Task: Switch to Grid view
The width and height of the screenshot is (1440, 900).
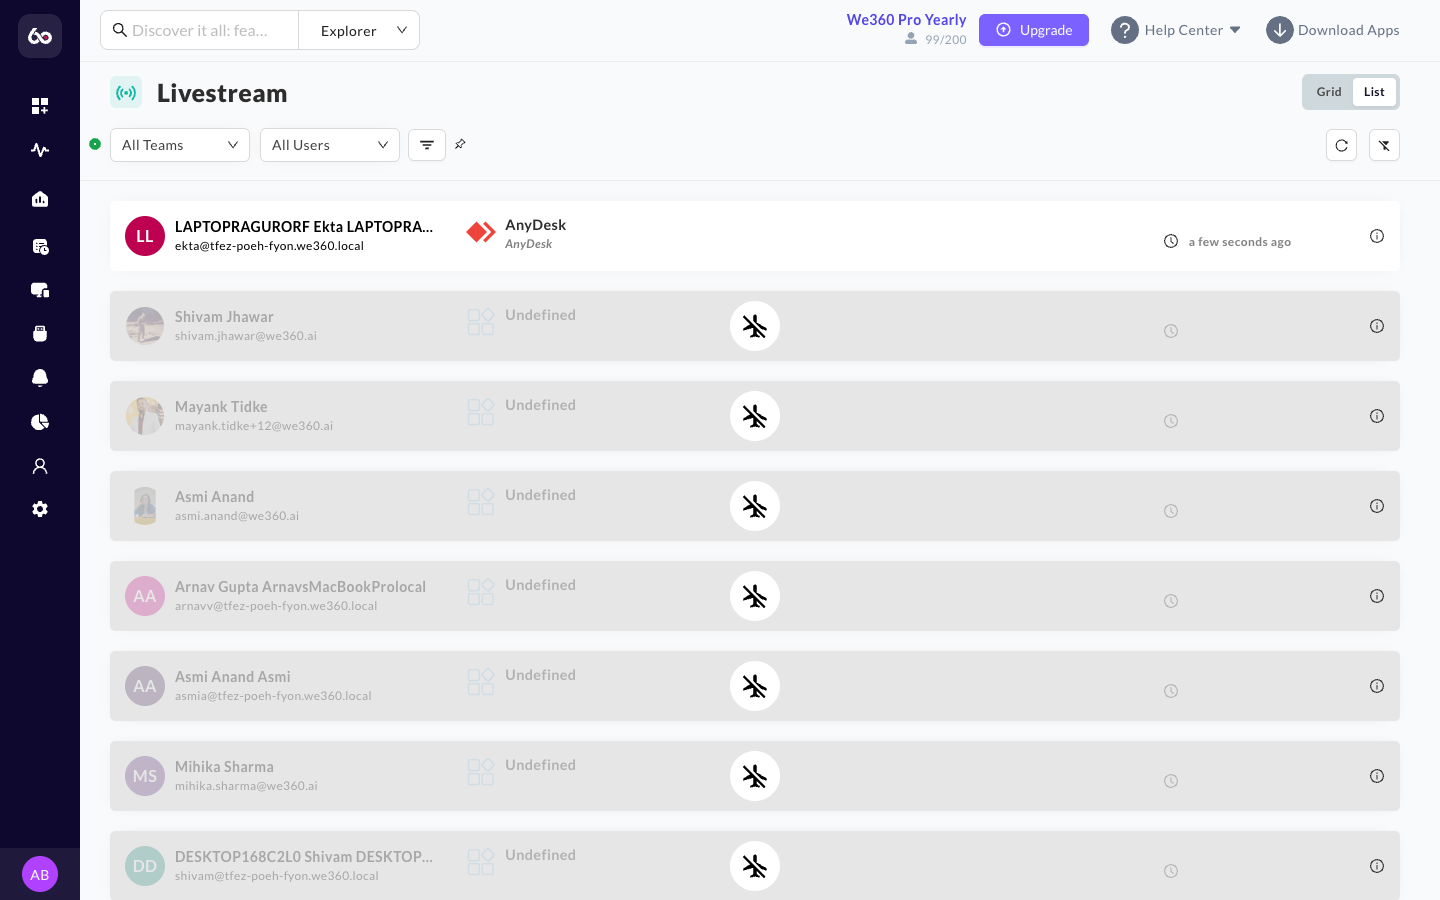Action: (x=1329, y=92)
